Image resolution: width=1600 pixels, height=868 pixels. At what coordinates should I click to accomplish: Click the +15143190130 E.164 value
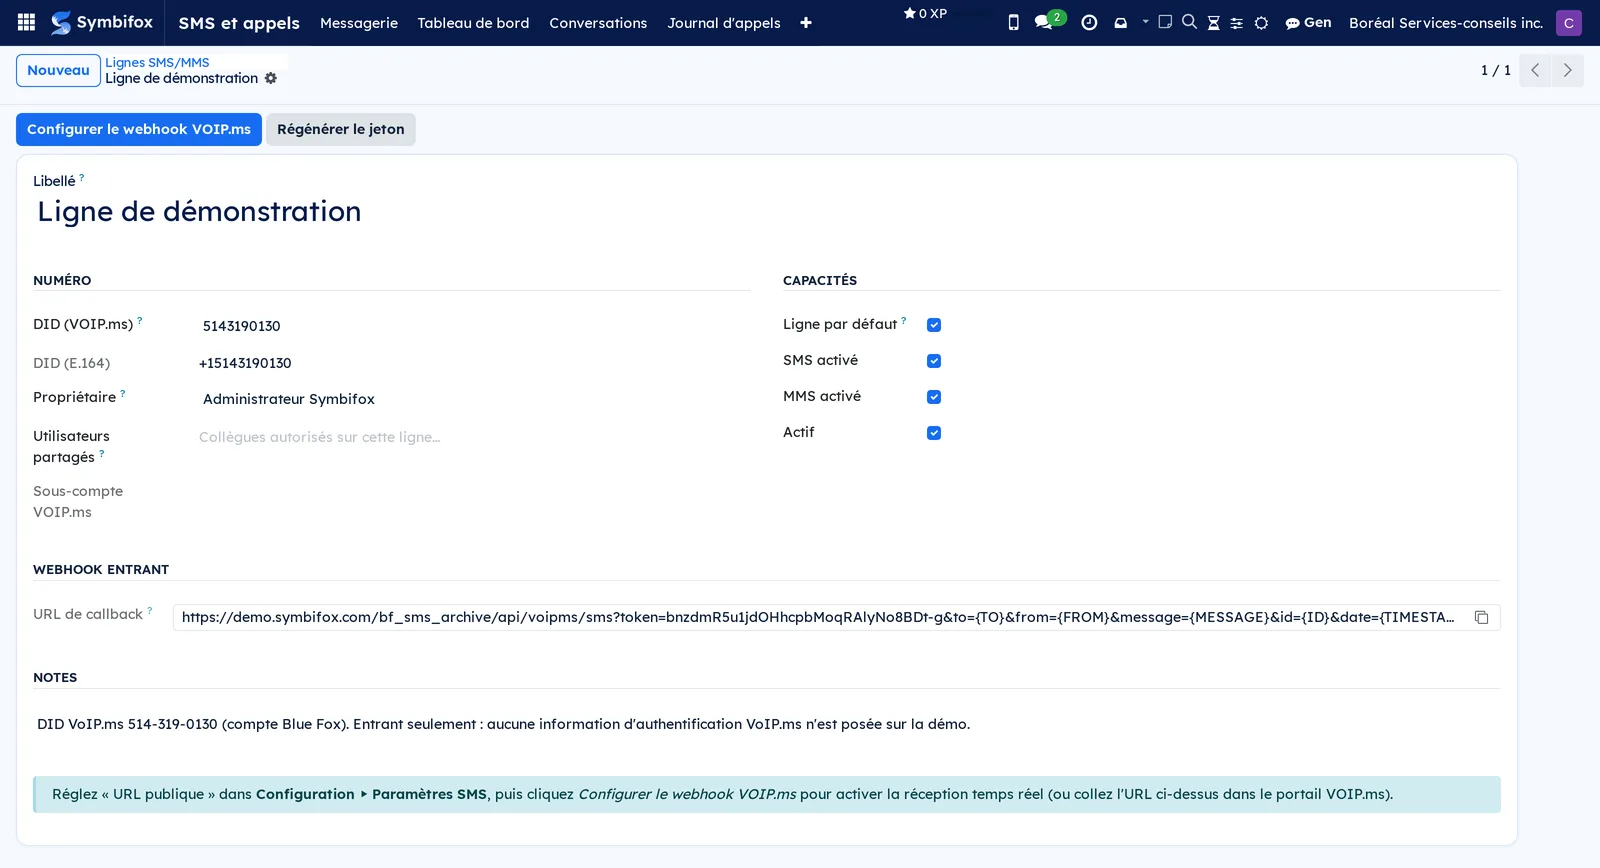pos(245,363)
